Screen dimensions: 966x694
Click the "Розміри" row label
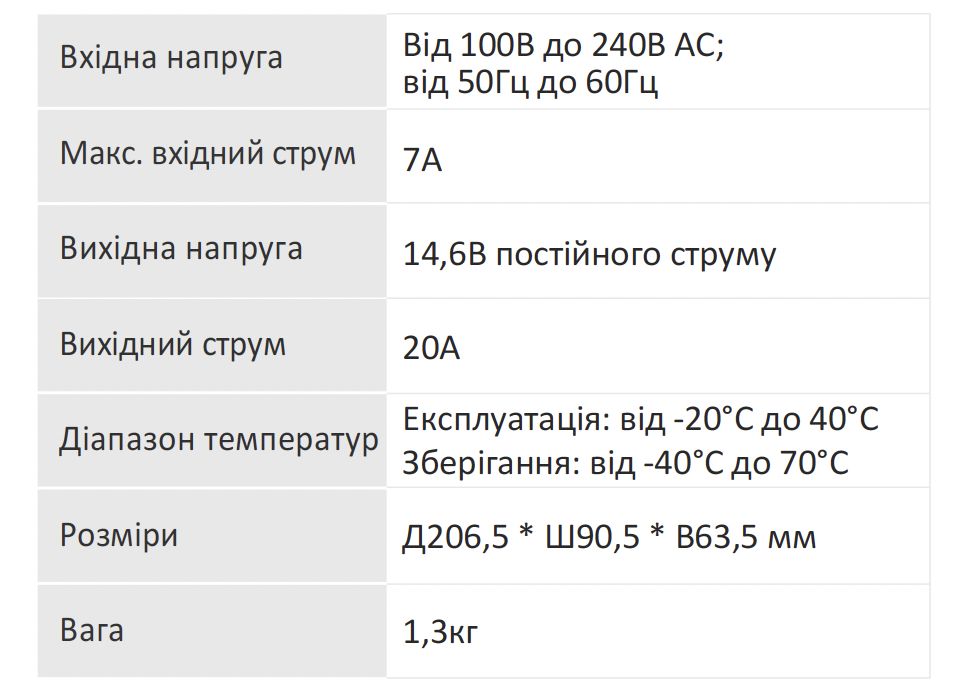pyautogui.click(x=119, y=535)
